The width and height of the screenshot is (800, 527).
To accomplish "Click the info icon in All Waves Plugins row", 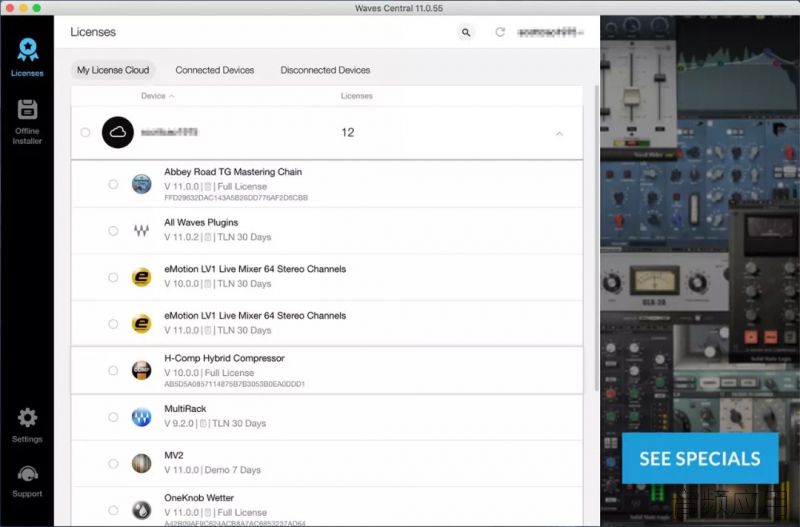I will tap(208, 237).
